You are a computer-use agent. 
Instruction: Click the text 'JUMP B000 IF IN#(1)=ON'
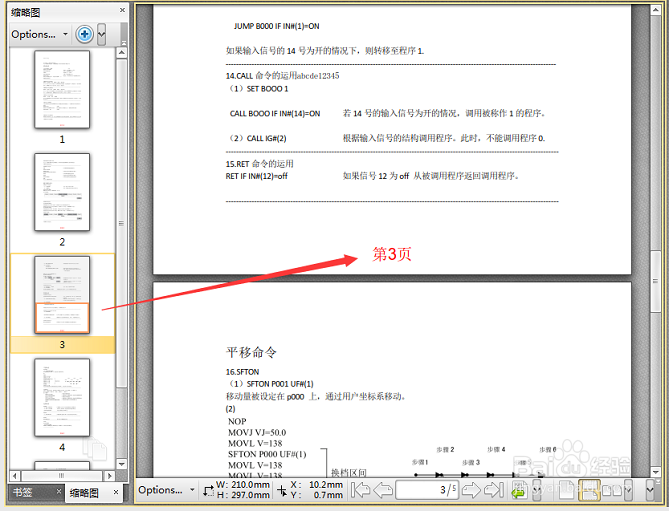[276, 26]
